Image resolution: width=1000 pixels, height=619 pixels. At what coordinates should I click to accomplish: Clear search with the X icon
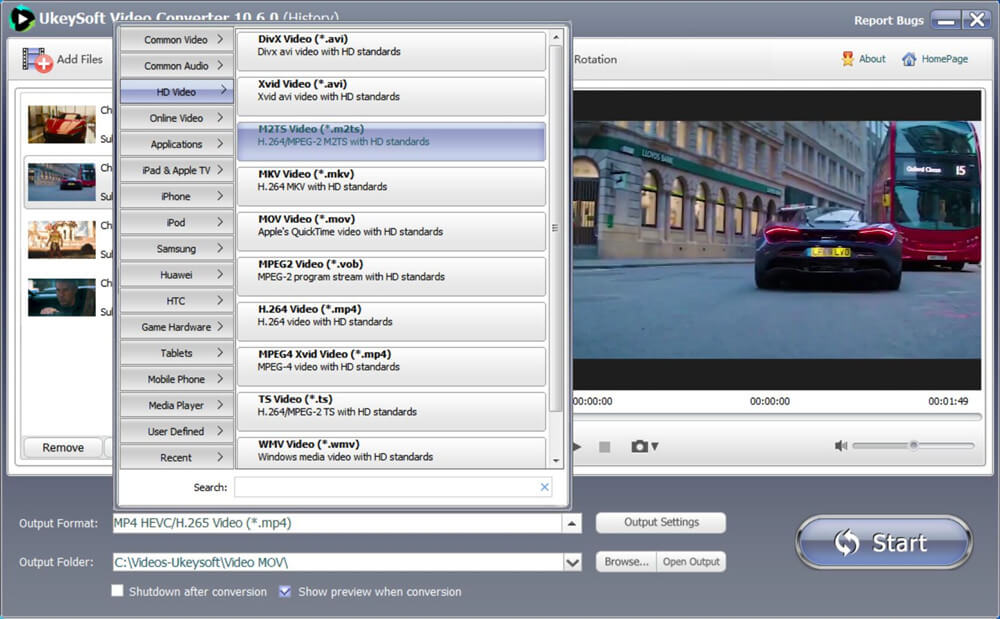(545, 487)
